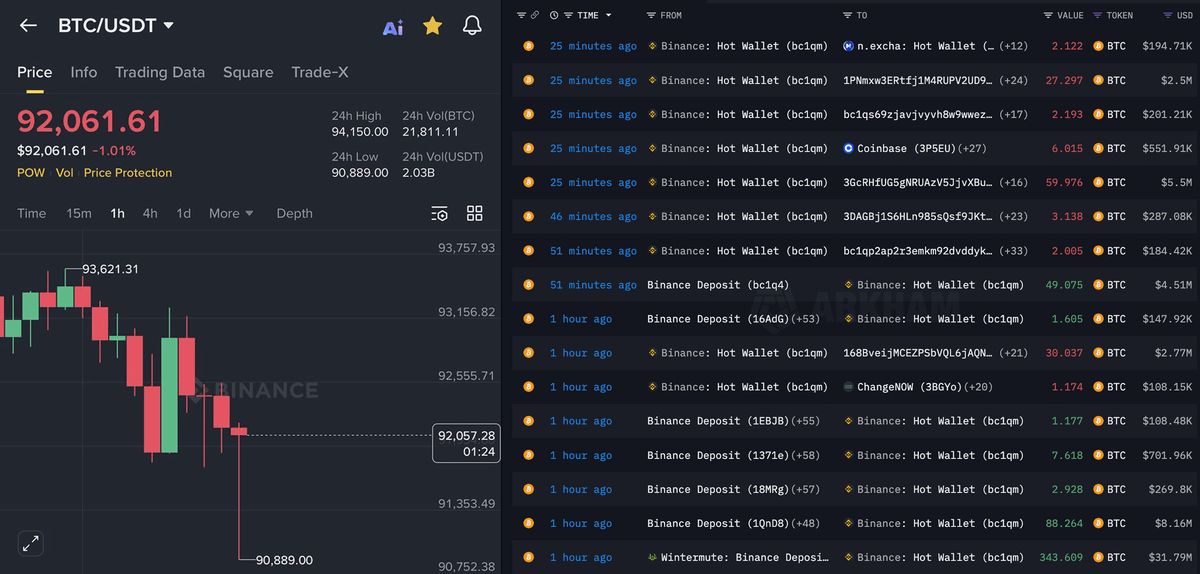Switch to the Price tab

click(x=34, y=72)
